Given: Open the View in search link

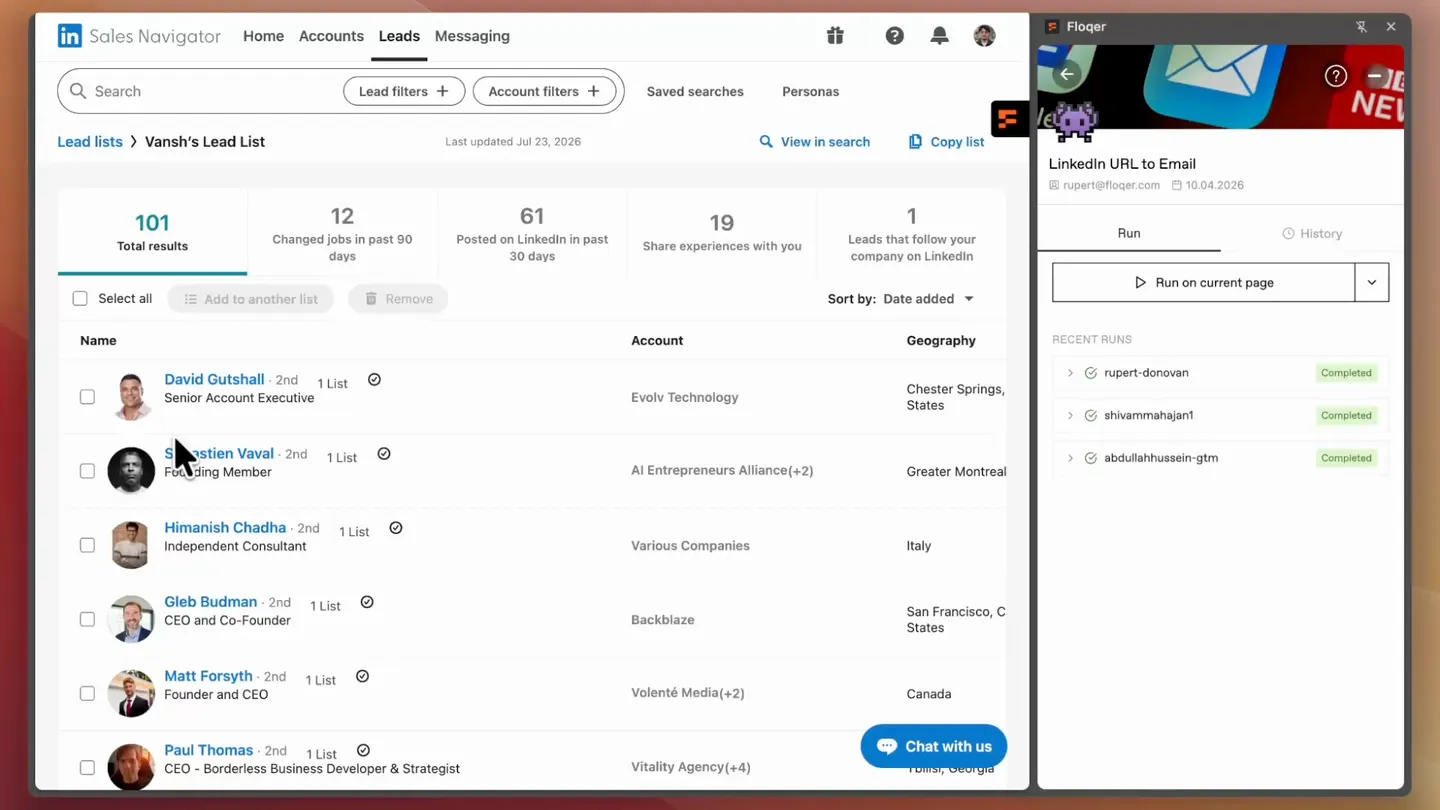Looking at the screenshot, I should (x=815, y=142).
